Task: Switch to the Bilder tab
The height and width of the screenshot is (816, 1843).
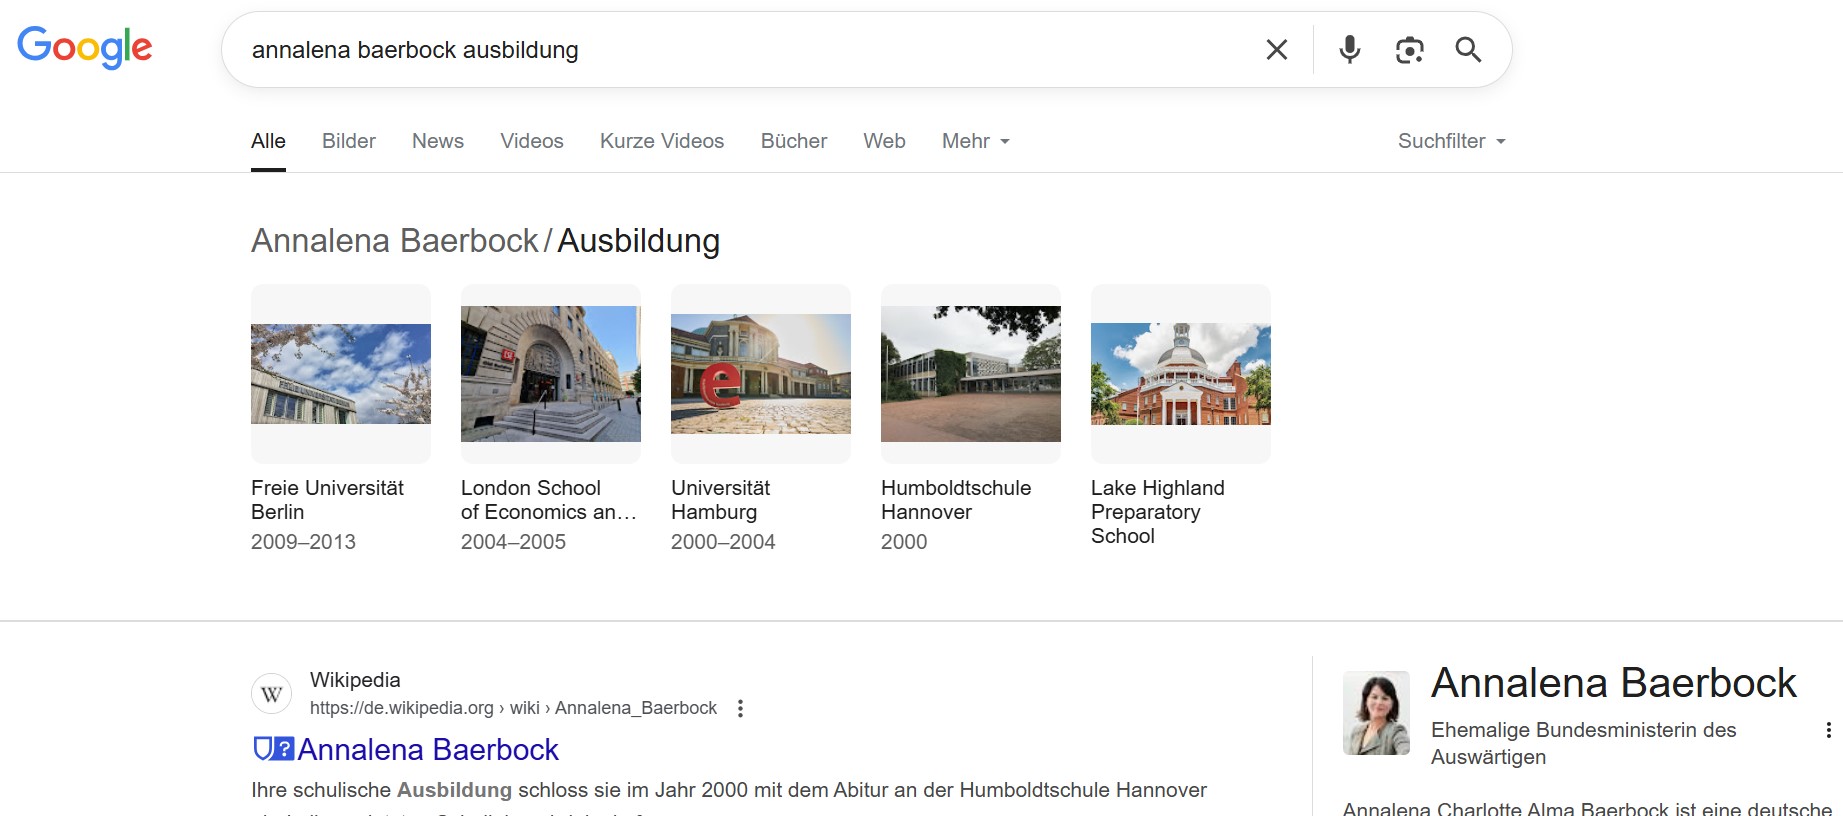Action: coord(349,141)
